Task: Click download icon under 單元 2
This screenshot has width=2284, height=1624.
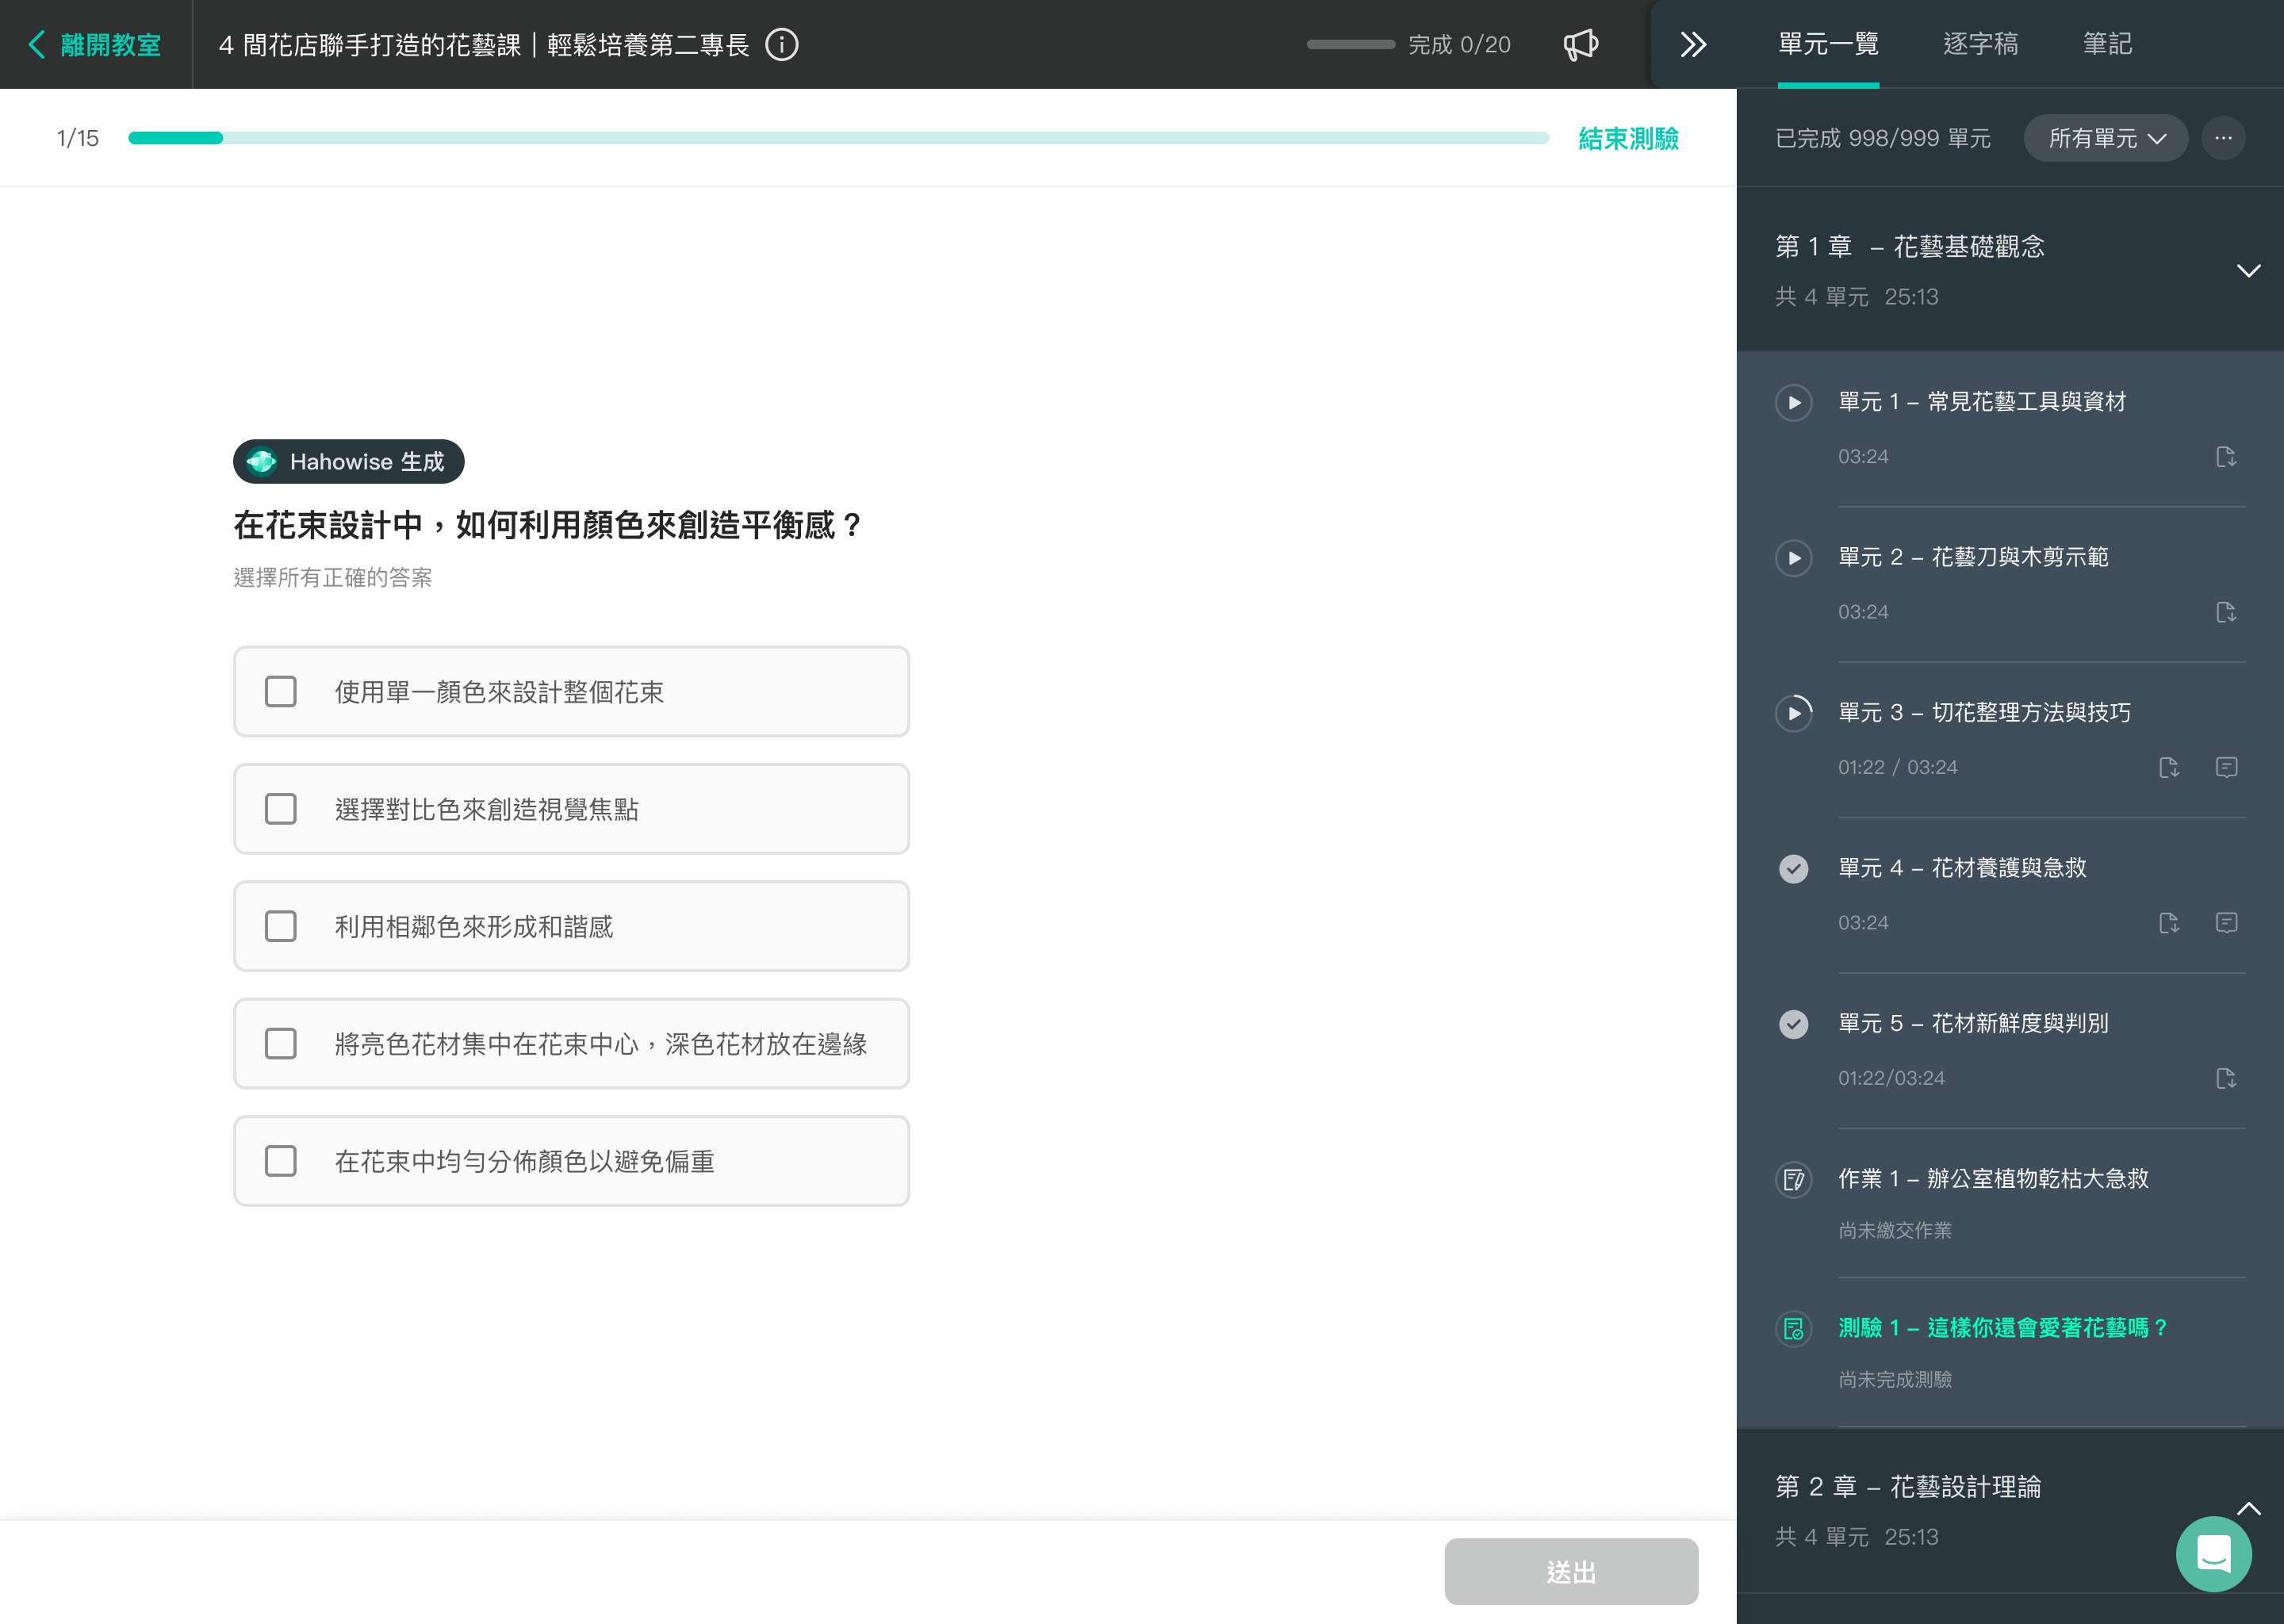Action: pos(2225,612)
